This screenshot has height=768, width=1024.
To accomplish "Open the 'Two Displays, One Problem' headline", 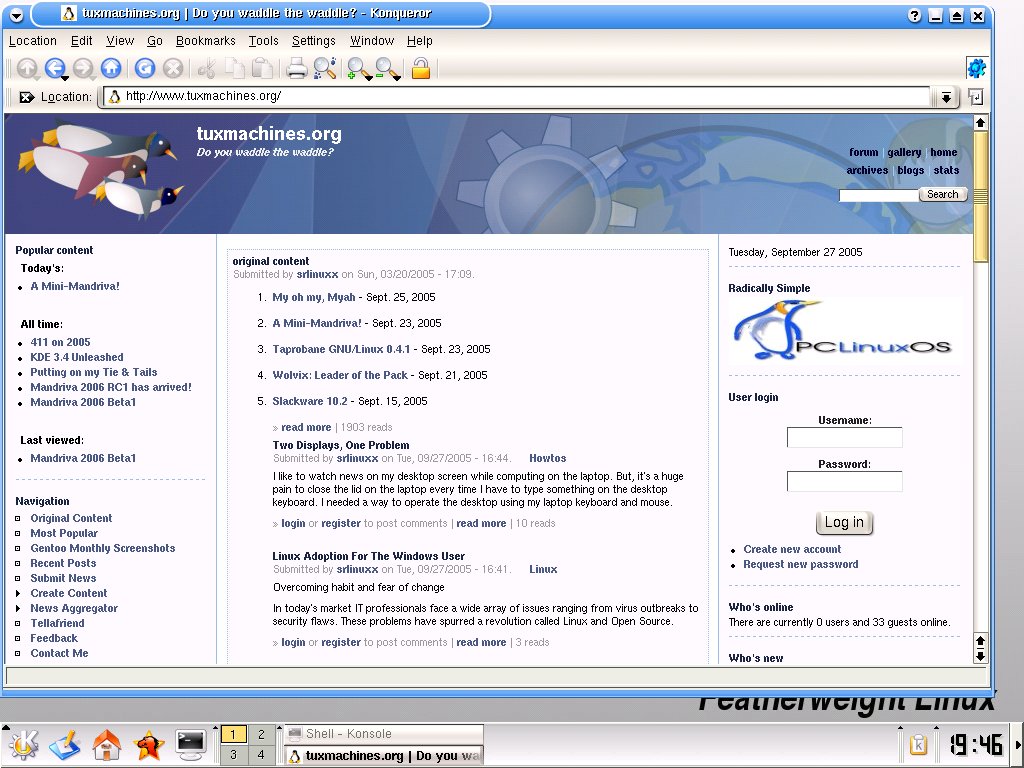I will [341, 445].
